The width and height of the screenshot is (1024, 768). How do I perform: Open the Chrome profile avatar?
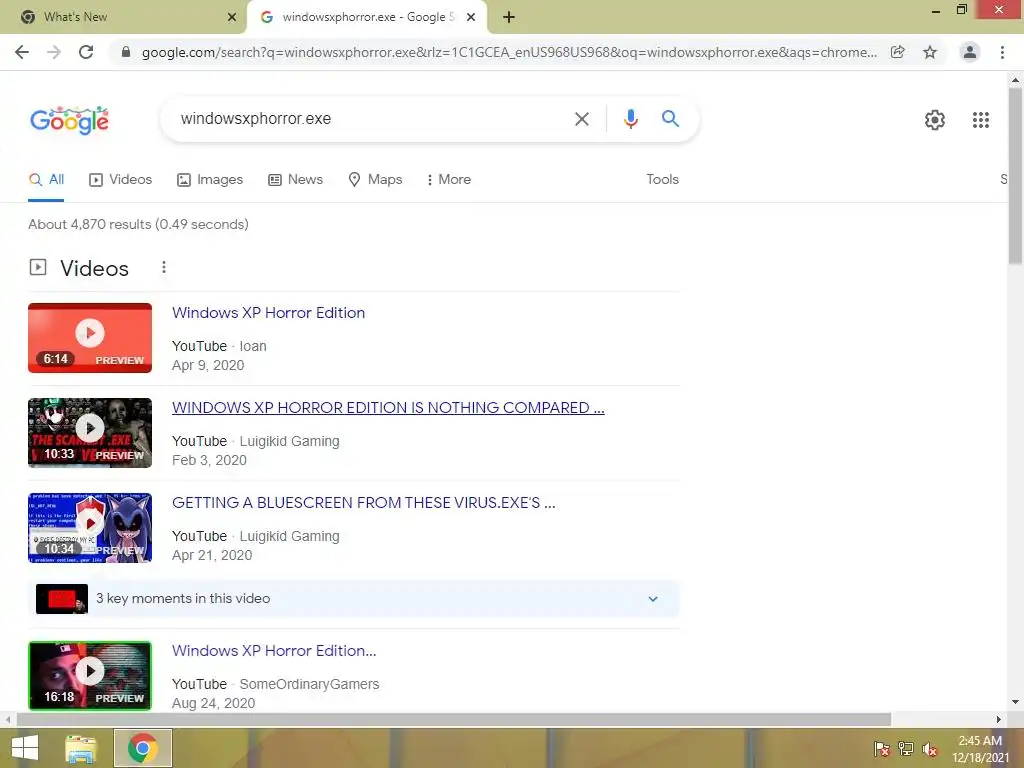[x=970, y=52]
